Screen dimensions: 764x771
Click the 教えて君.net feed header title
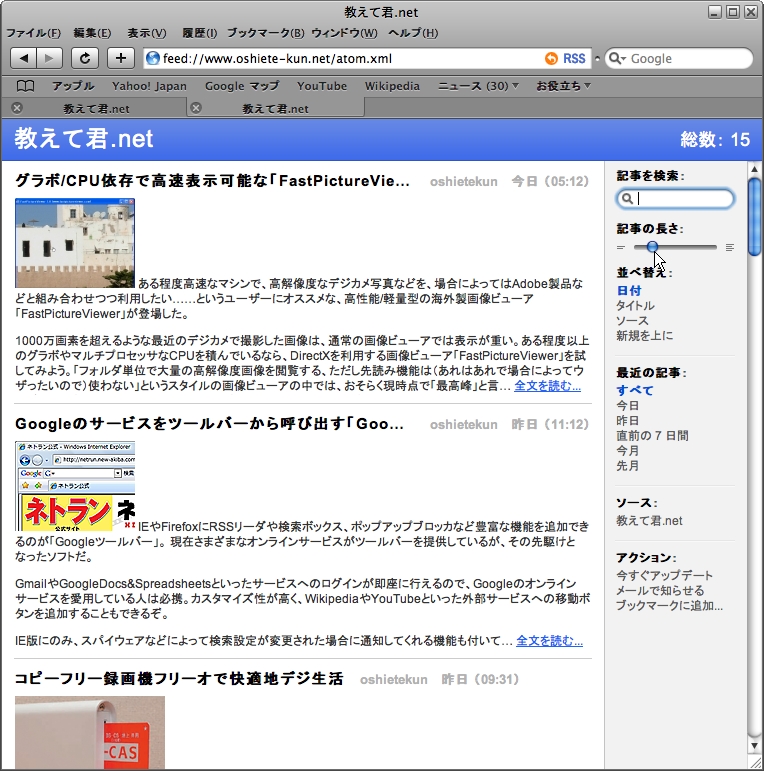click(x=84, y=139)
